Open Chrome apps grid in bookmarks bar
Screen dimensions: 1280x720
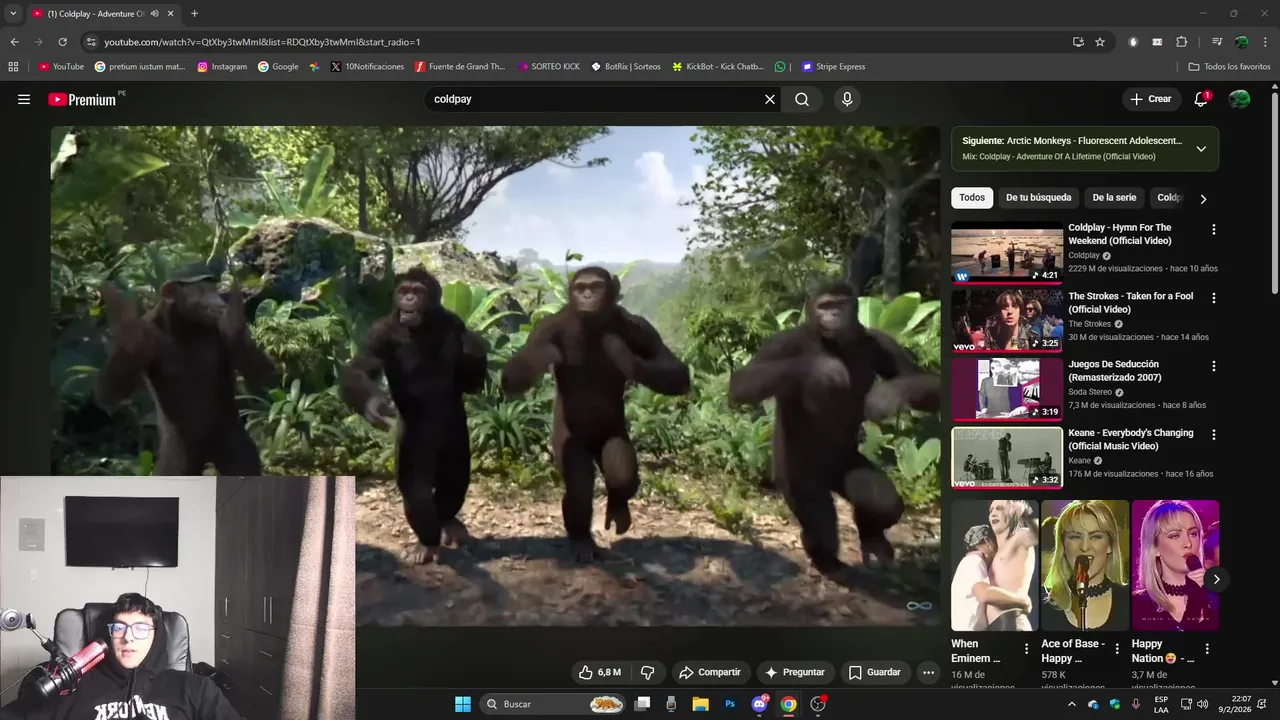pos(13,67)
